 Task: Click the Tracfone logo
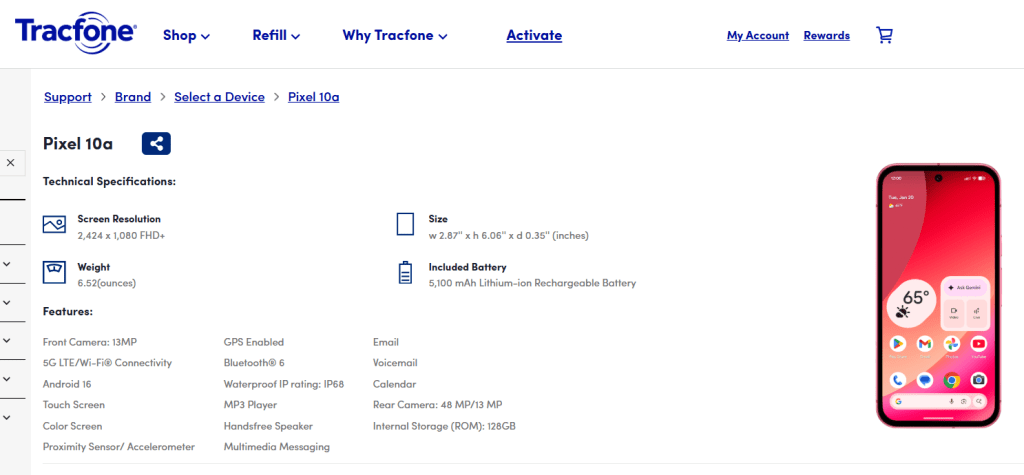(76, 34)
